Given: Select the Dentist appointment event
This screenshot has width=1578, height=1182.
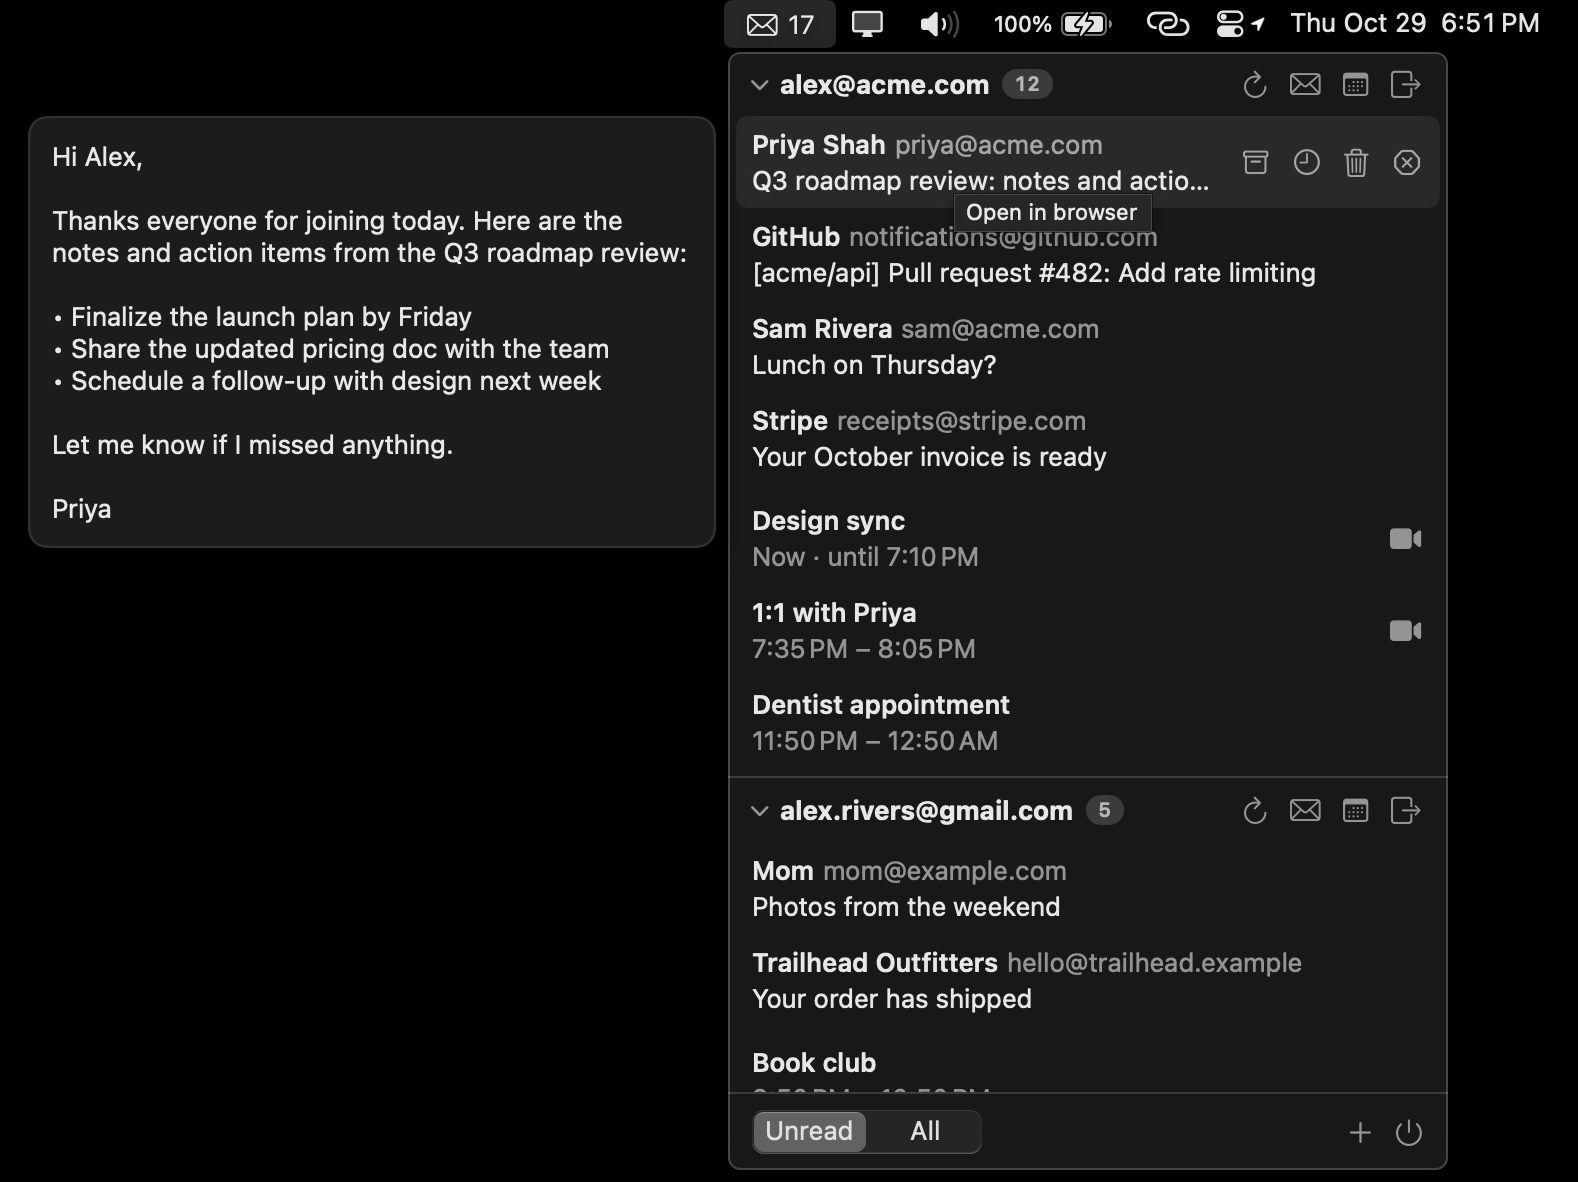Looking at the screenshot, I should [1088, 723].
